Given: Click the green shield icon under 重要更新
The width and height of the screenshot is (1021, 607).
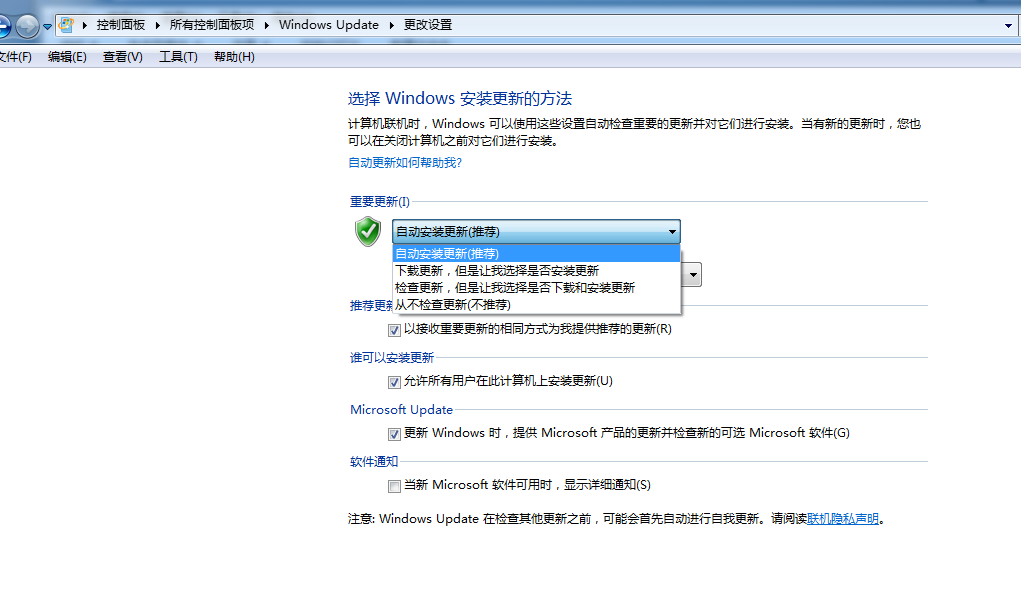Looking at the screenshot, I should [368, 231].
